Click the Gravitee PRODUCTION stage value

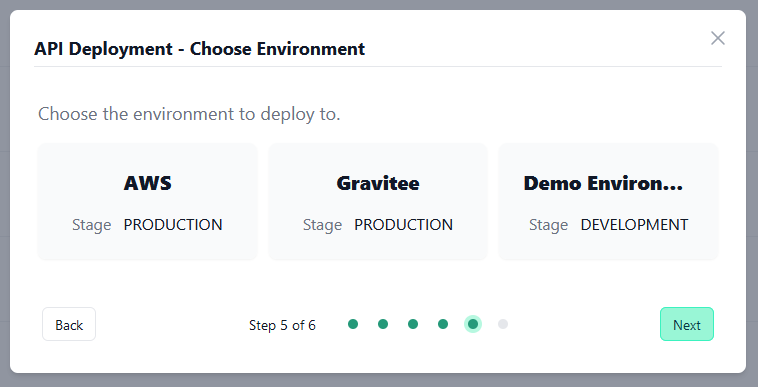[x=404, y=225]
